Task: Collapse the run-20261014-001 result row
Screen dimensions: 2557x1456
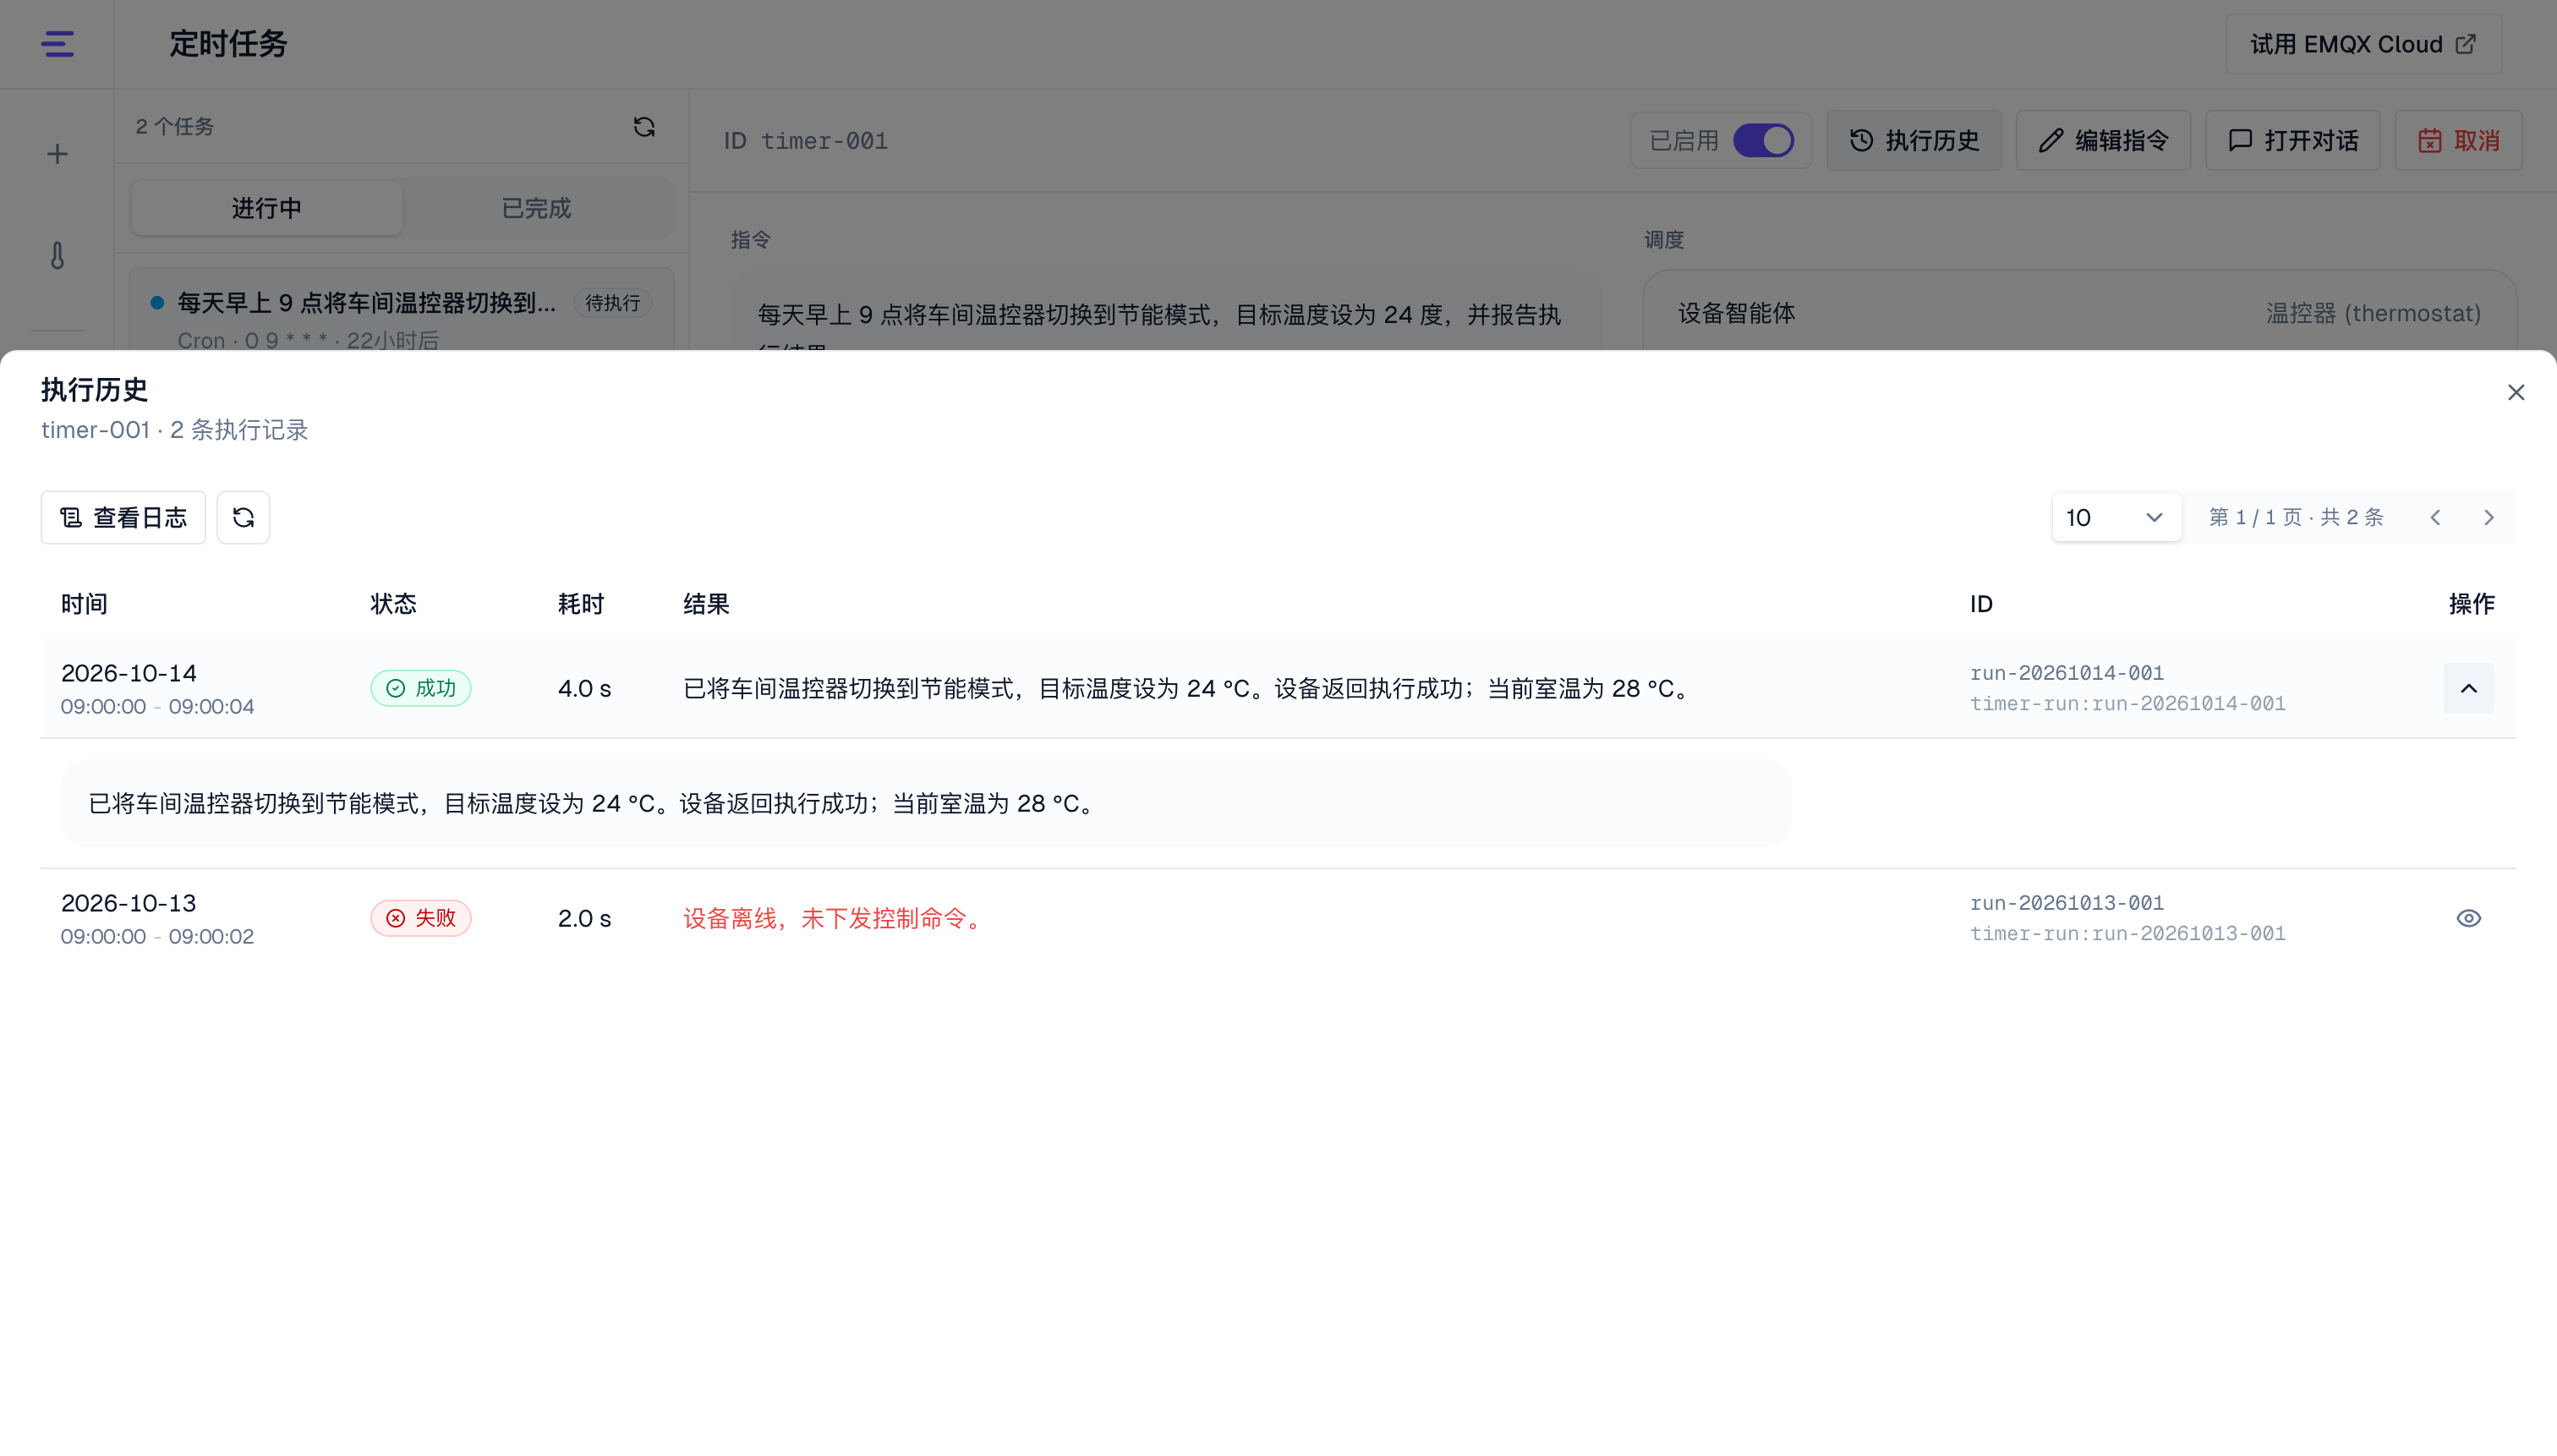Action: coord(2468,688)
